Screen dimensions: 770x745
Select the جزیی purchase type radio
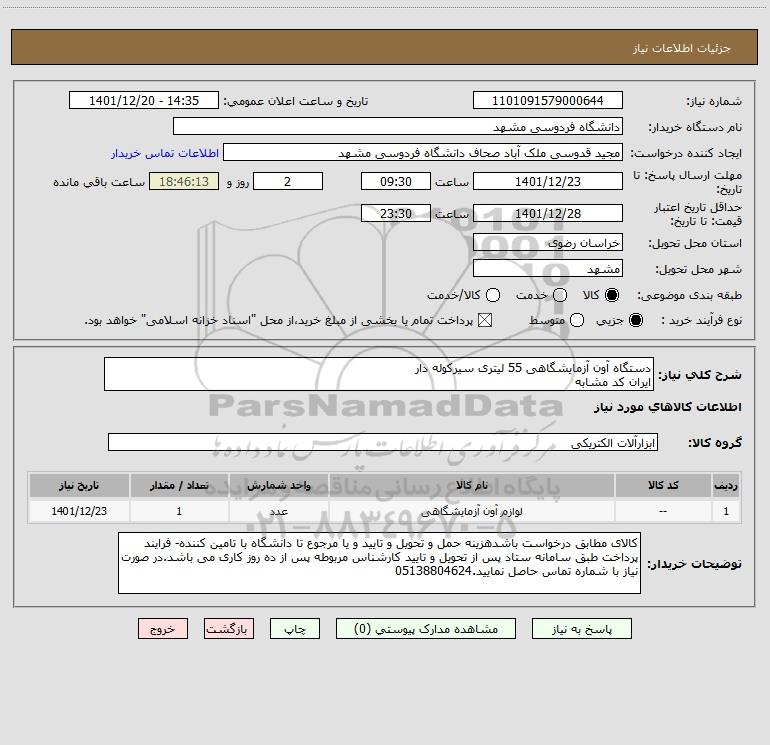[x=635, y=320]
